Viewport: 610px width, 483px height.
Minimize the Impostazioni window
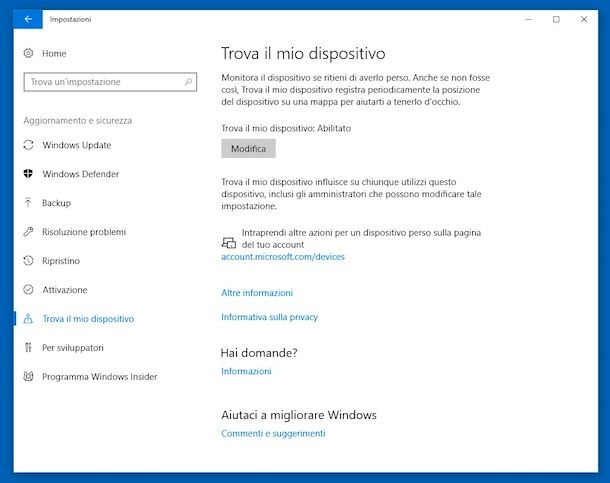tap(529, 19)
